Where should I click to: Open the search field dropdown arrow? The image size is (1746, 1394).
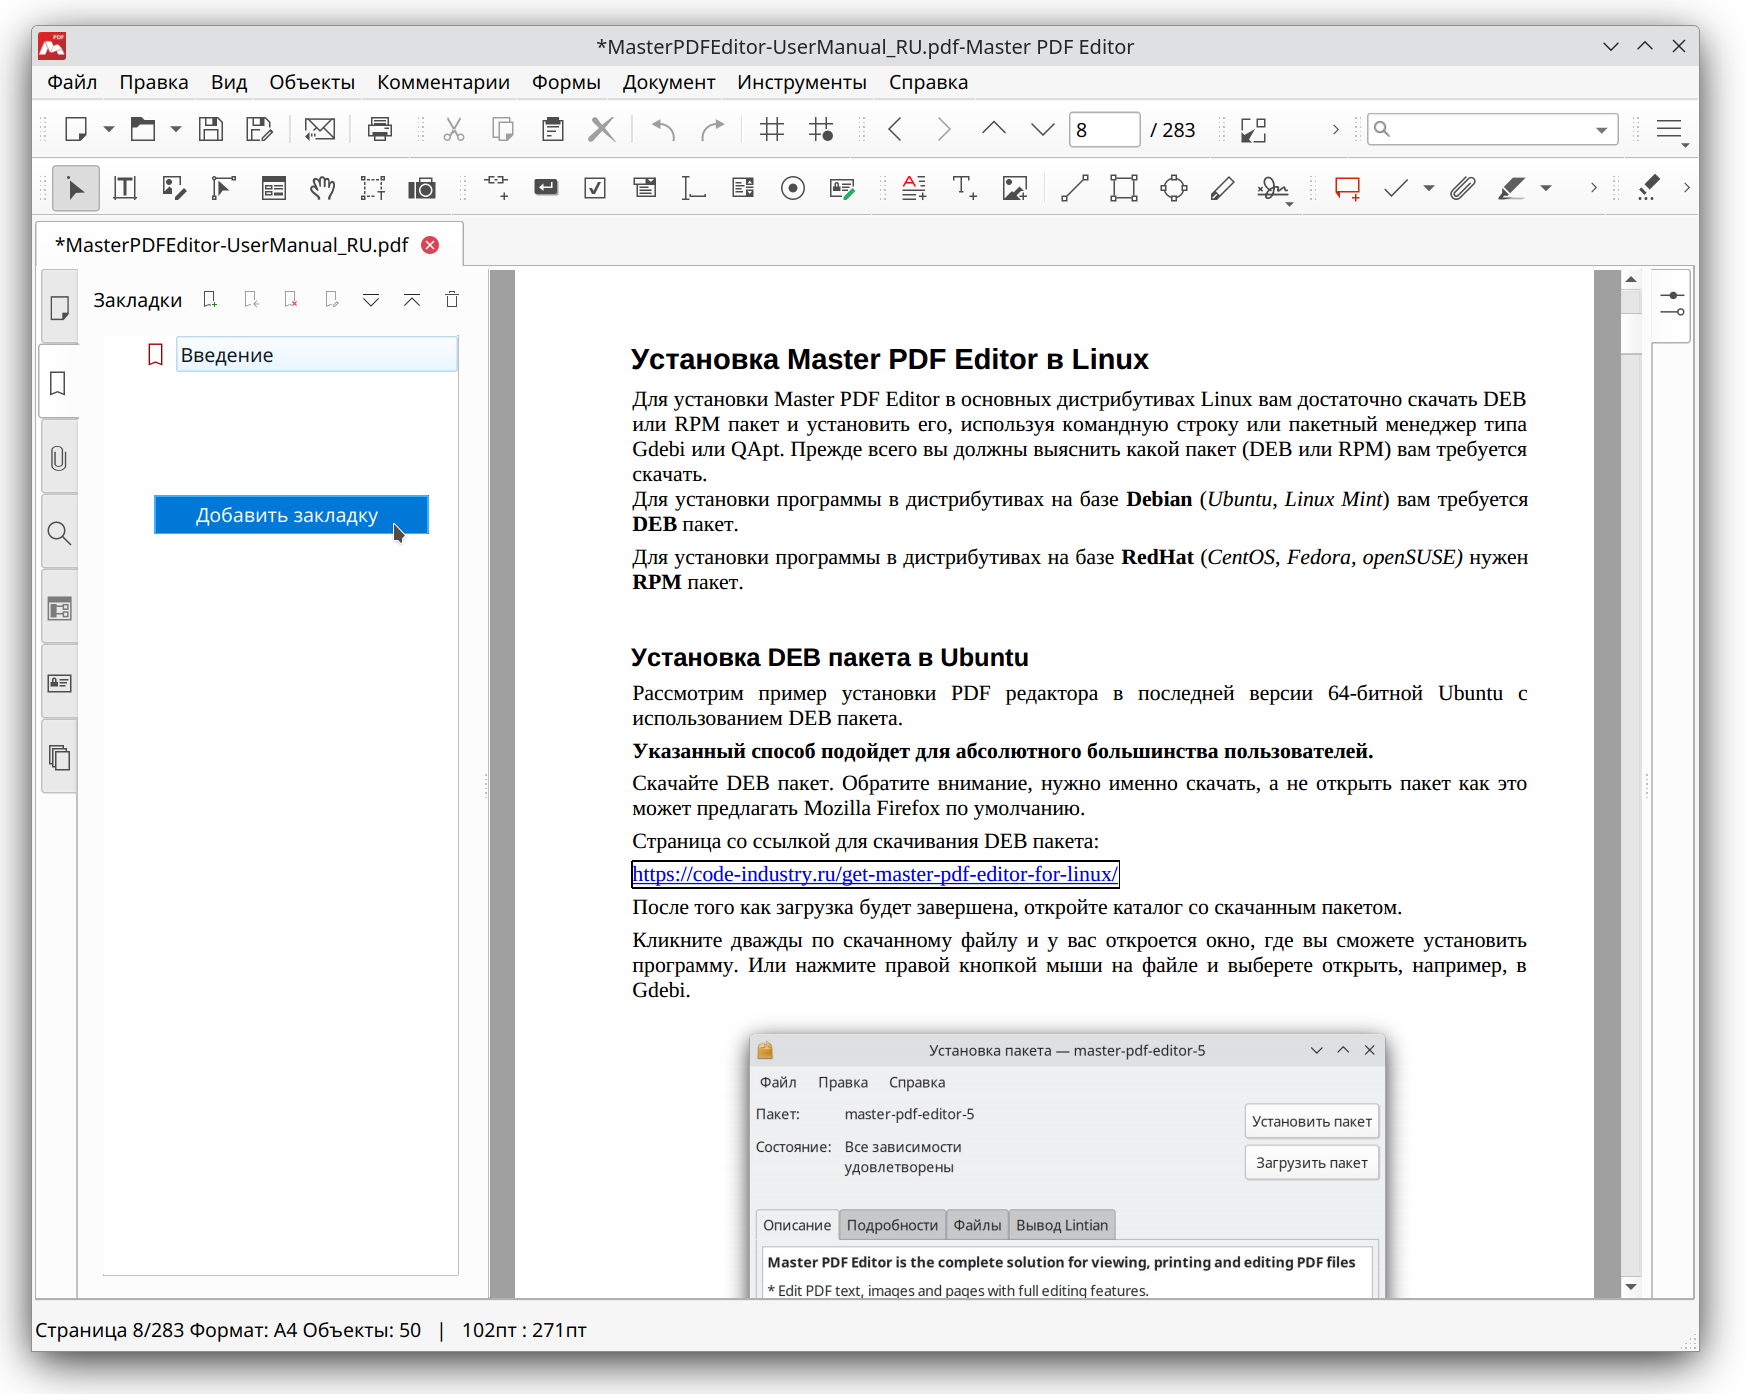[1602, 130]
